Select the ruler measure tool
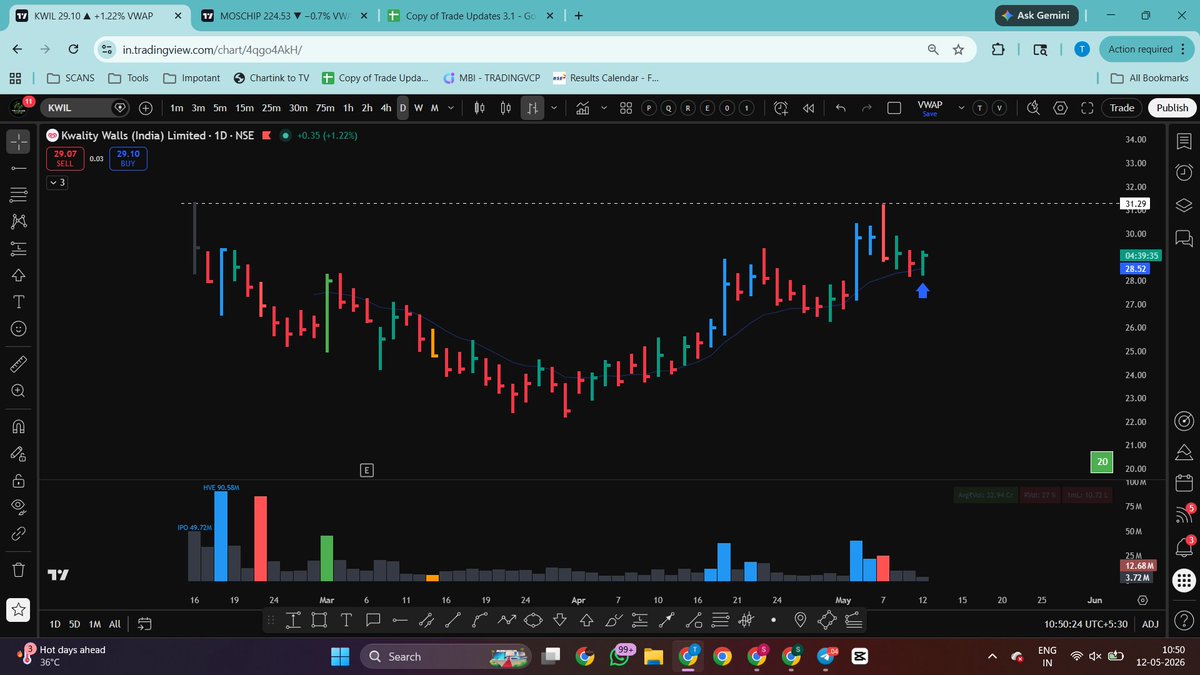This screenshot has height=675, width=1200. tap(19, 363)
